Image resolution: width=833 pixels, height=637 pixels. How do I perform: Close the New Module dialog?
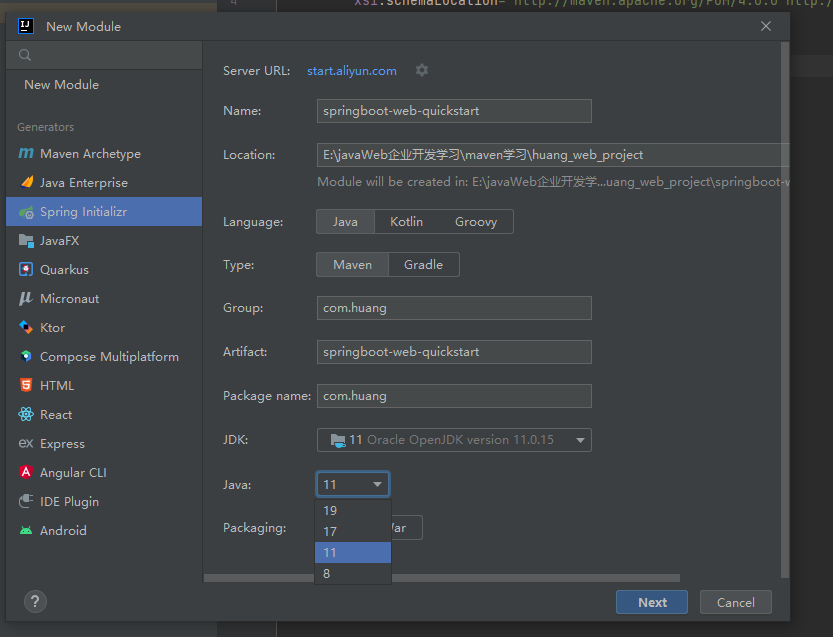click(x=766, y=26)
